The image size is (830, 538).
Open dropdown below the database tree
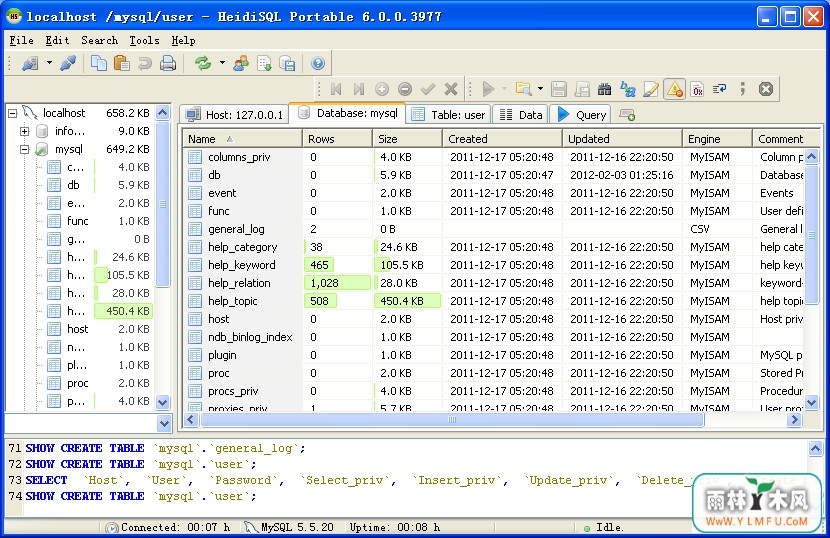coord(164,423)
